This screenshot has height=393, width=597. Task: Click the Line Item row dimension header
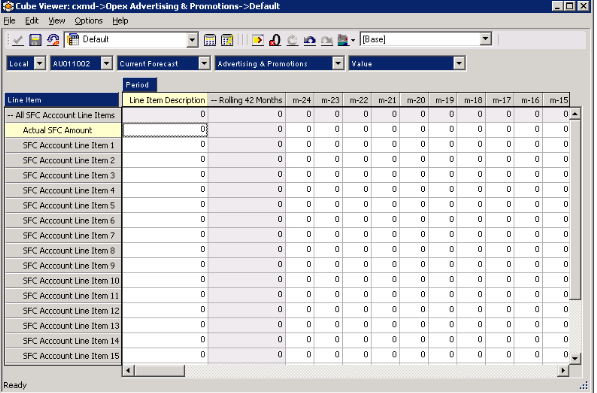pyautogui.click(x=62, y=100)
